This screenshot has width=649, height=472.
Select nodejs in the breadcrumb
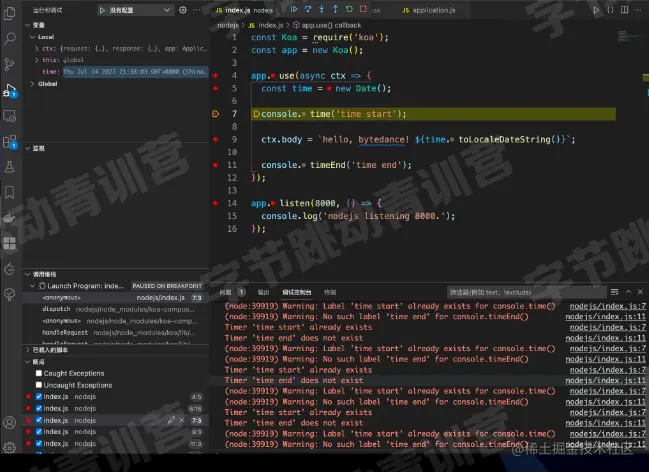click(x=228, y=25)
